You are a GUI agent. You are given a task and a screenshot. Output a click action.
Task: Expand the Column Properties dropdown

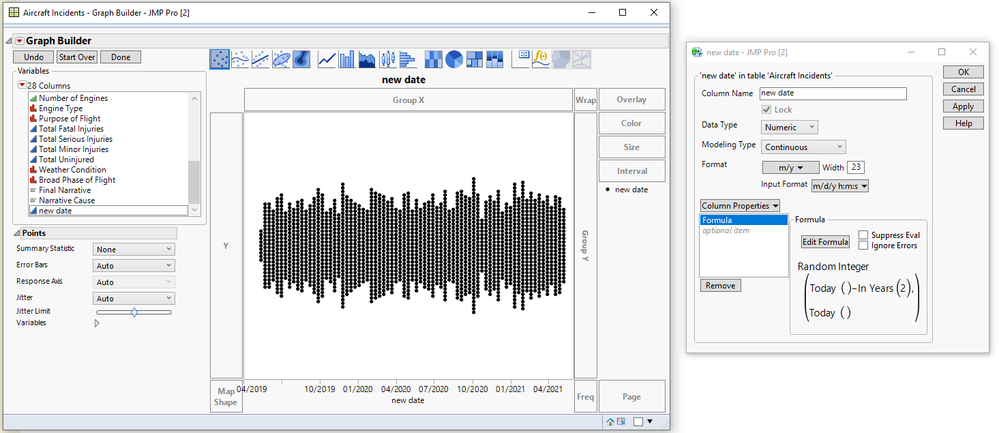pos(741,205)
